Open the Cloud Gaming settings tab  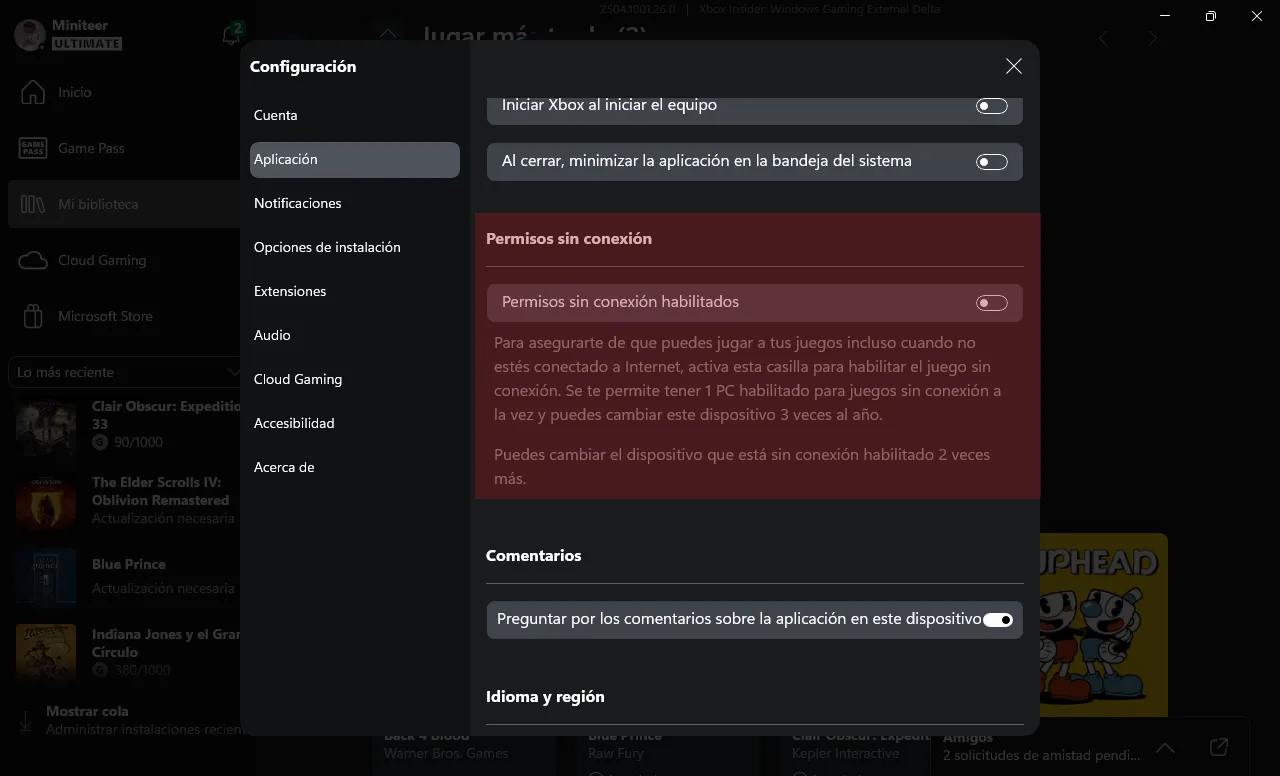pos(355,379)
